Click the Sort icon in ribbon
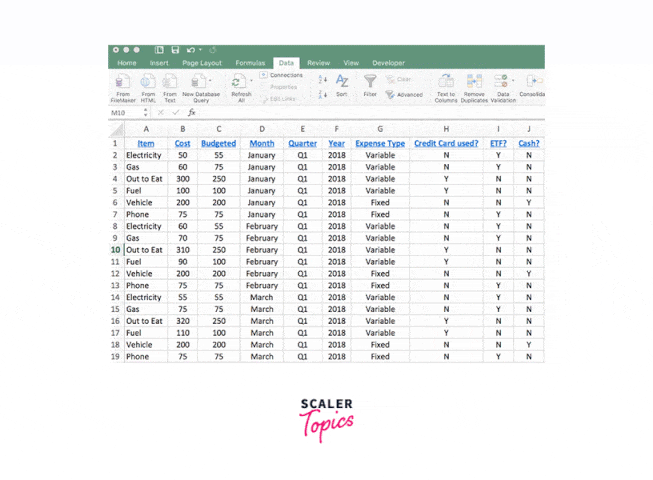The width and height of the screenshot is (653, 480). (342, 82)
